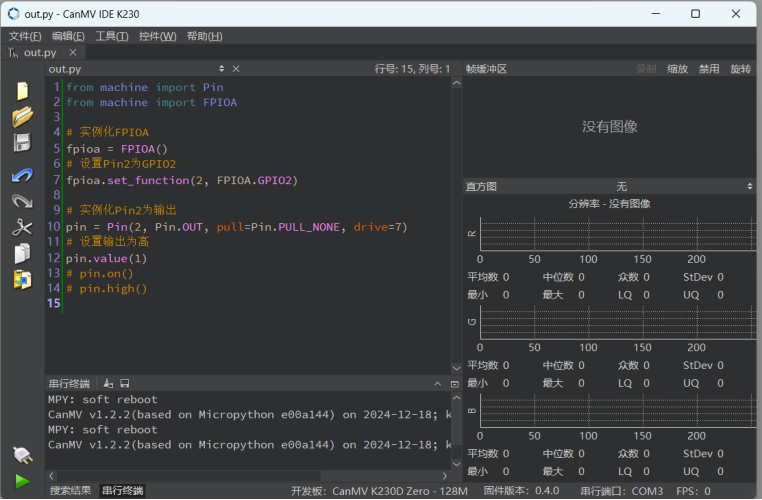Screen dimensions: 762x500
Task: Close the out.py tab
Action: tap(73, 52)
